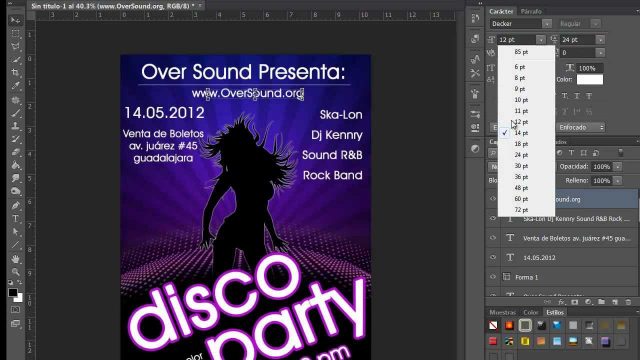
Task: Click the delete layer trash icon
Action: (x=628, y=302)
